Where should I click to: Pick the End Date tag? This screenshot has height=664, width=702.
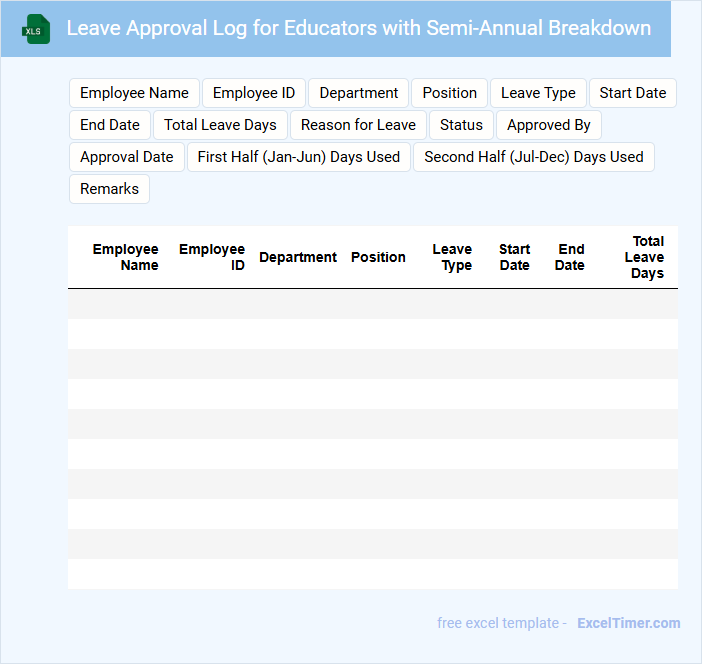pos(110,125)
